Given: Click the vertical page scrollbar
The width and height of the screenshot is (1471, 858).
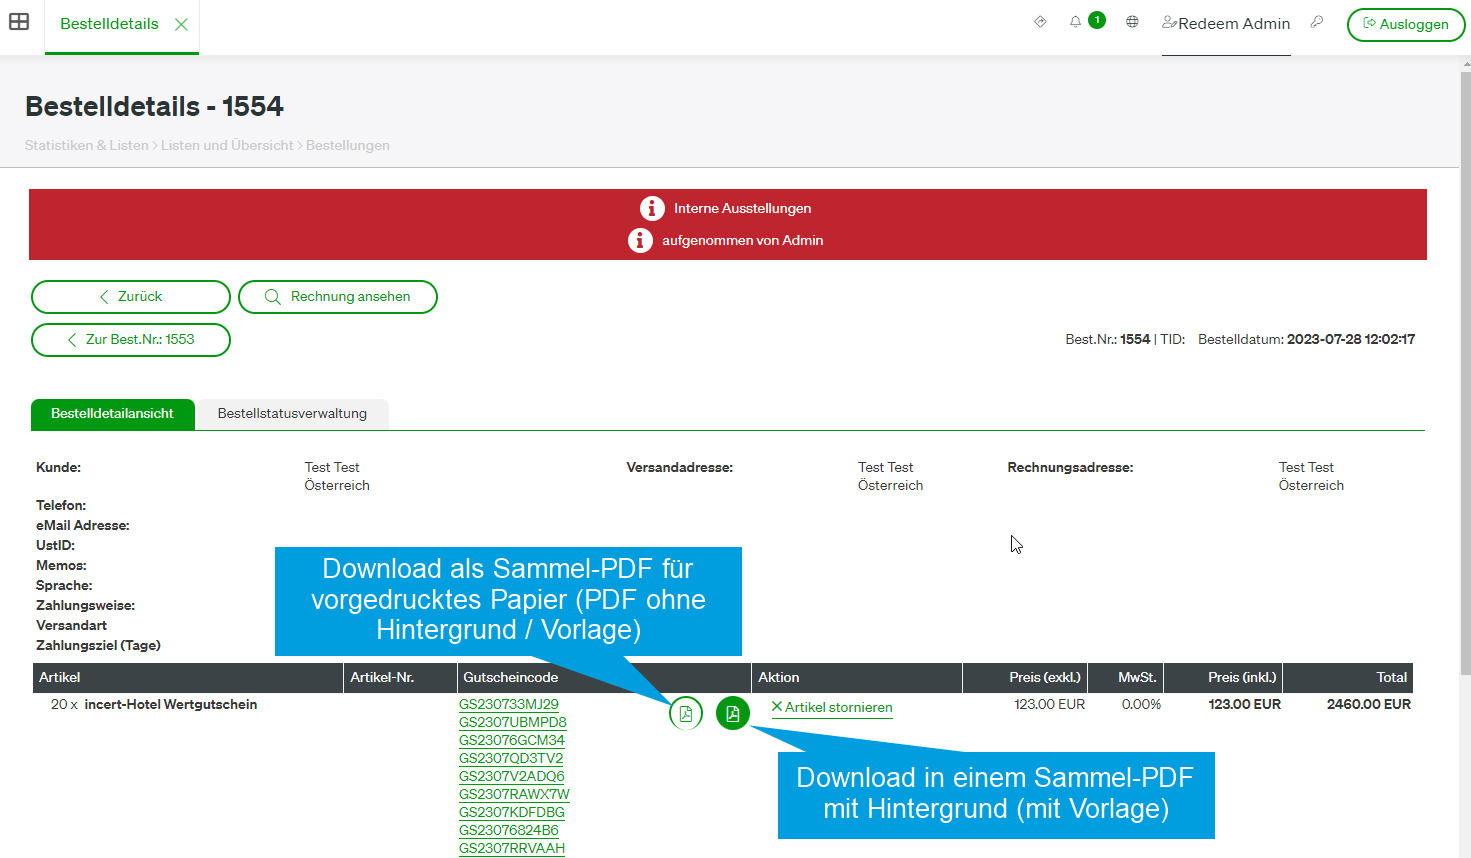Looking at the screenshot, I should pos(1465,370).
